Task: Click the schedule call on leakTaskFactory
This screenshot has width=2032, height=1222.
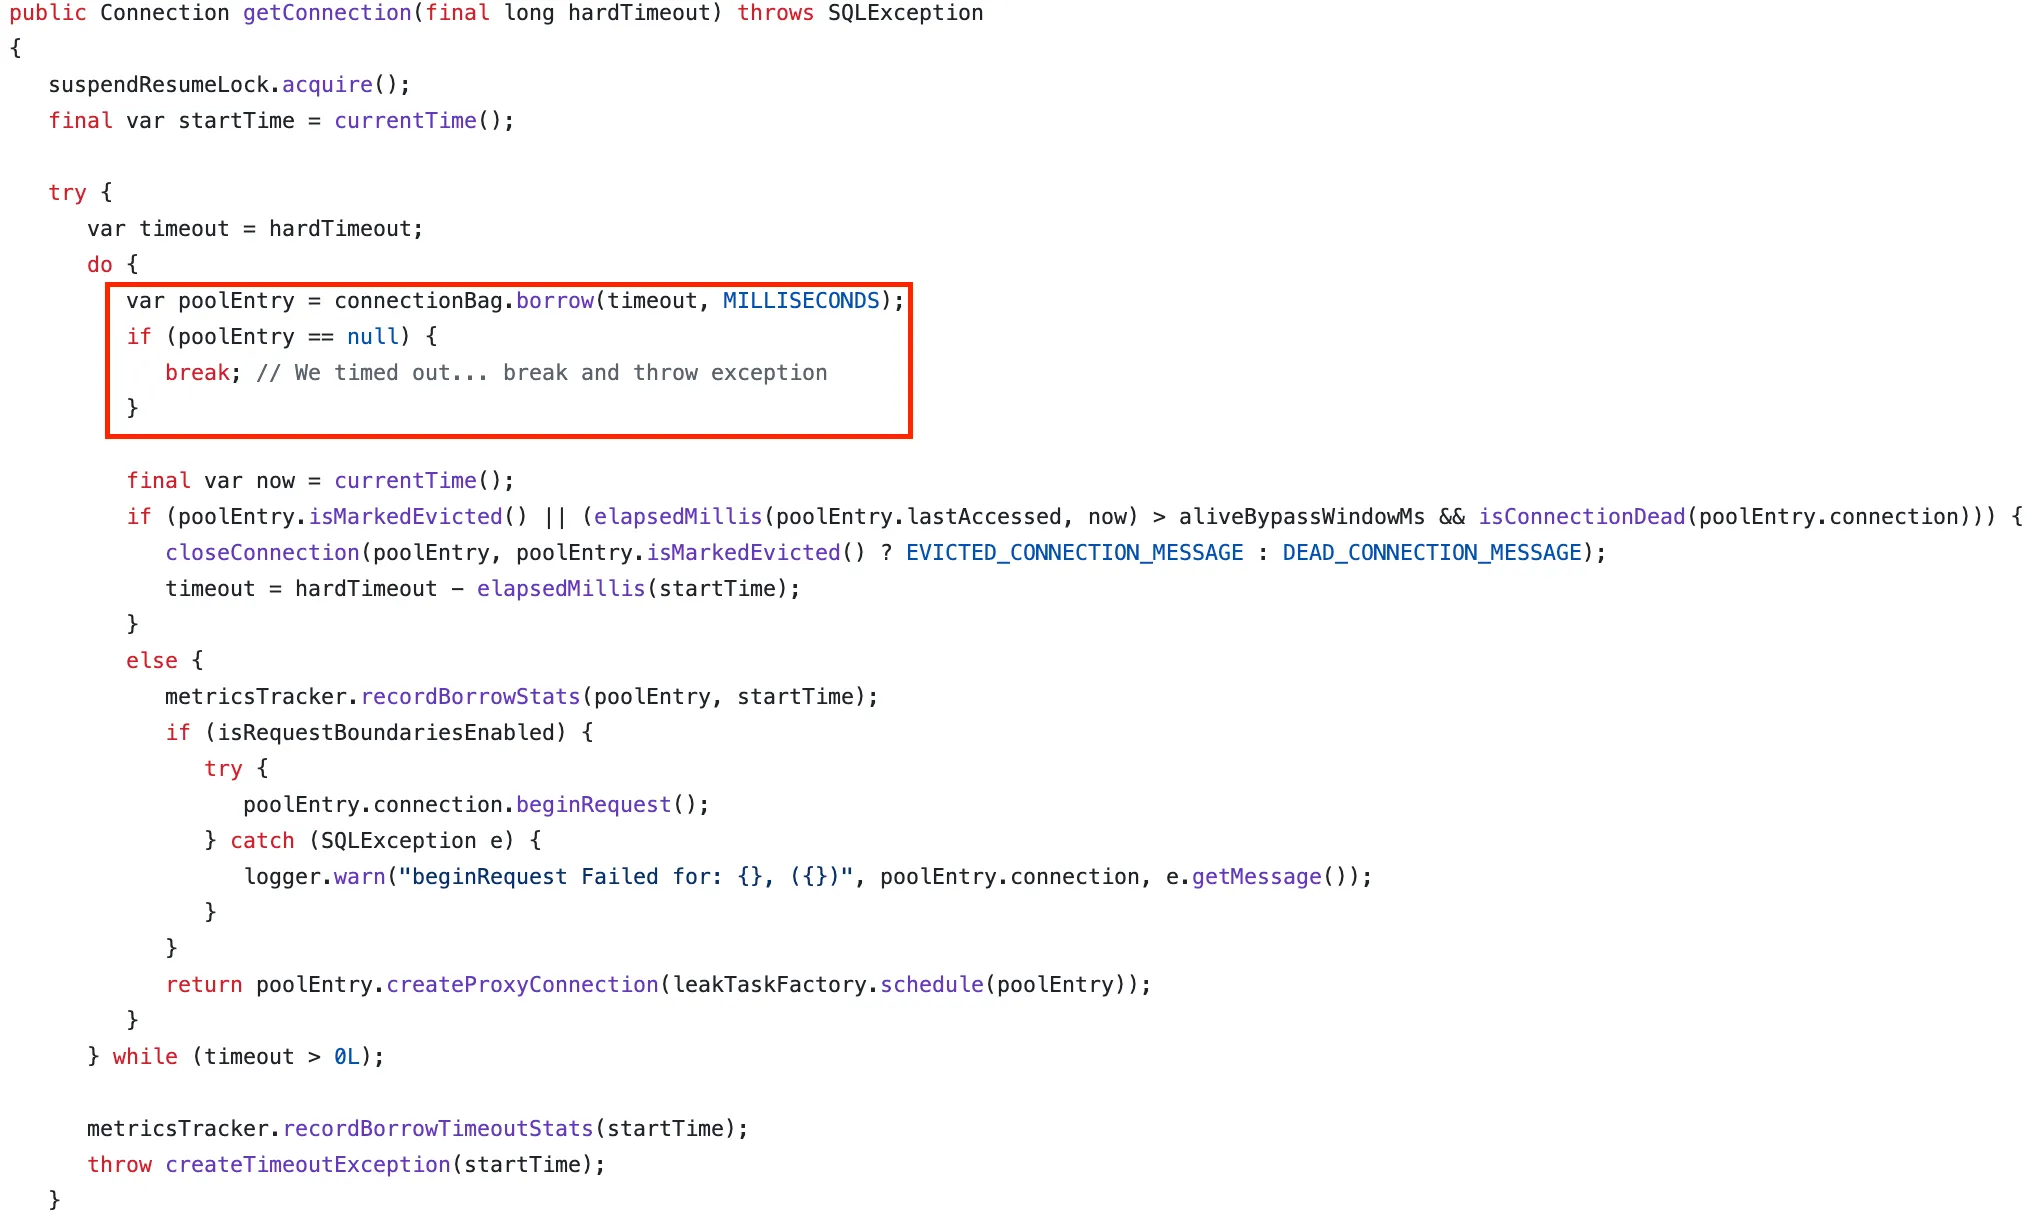Action: tap(931, 985)
